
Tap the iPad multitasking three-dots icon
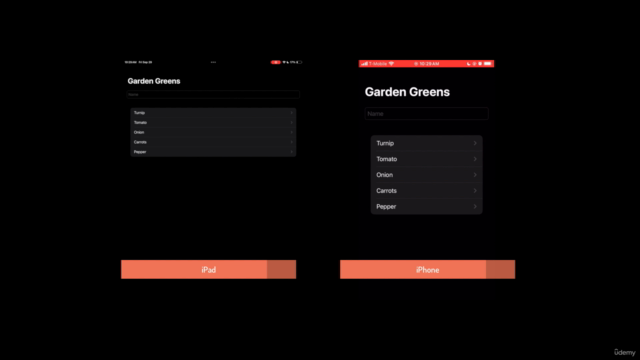pyautogui.click(x=213, y=62)
